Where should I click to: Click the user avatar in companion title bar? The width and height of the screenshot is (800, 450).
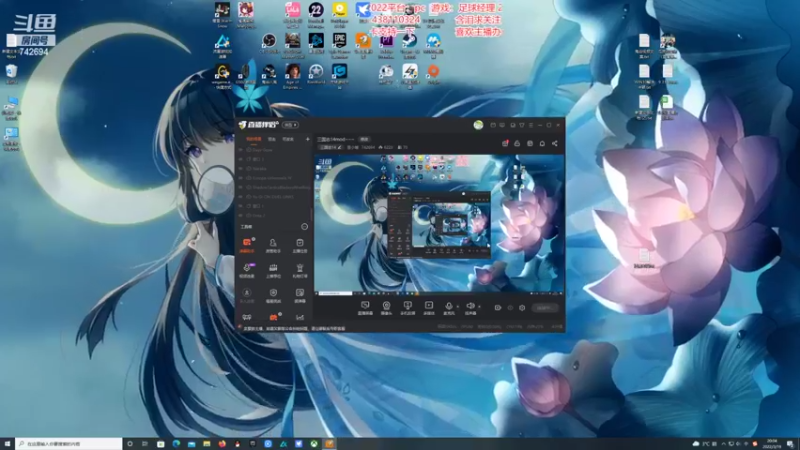(x=478, y=125)
